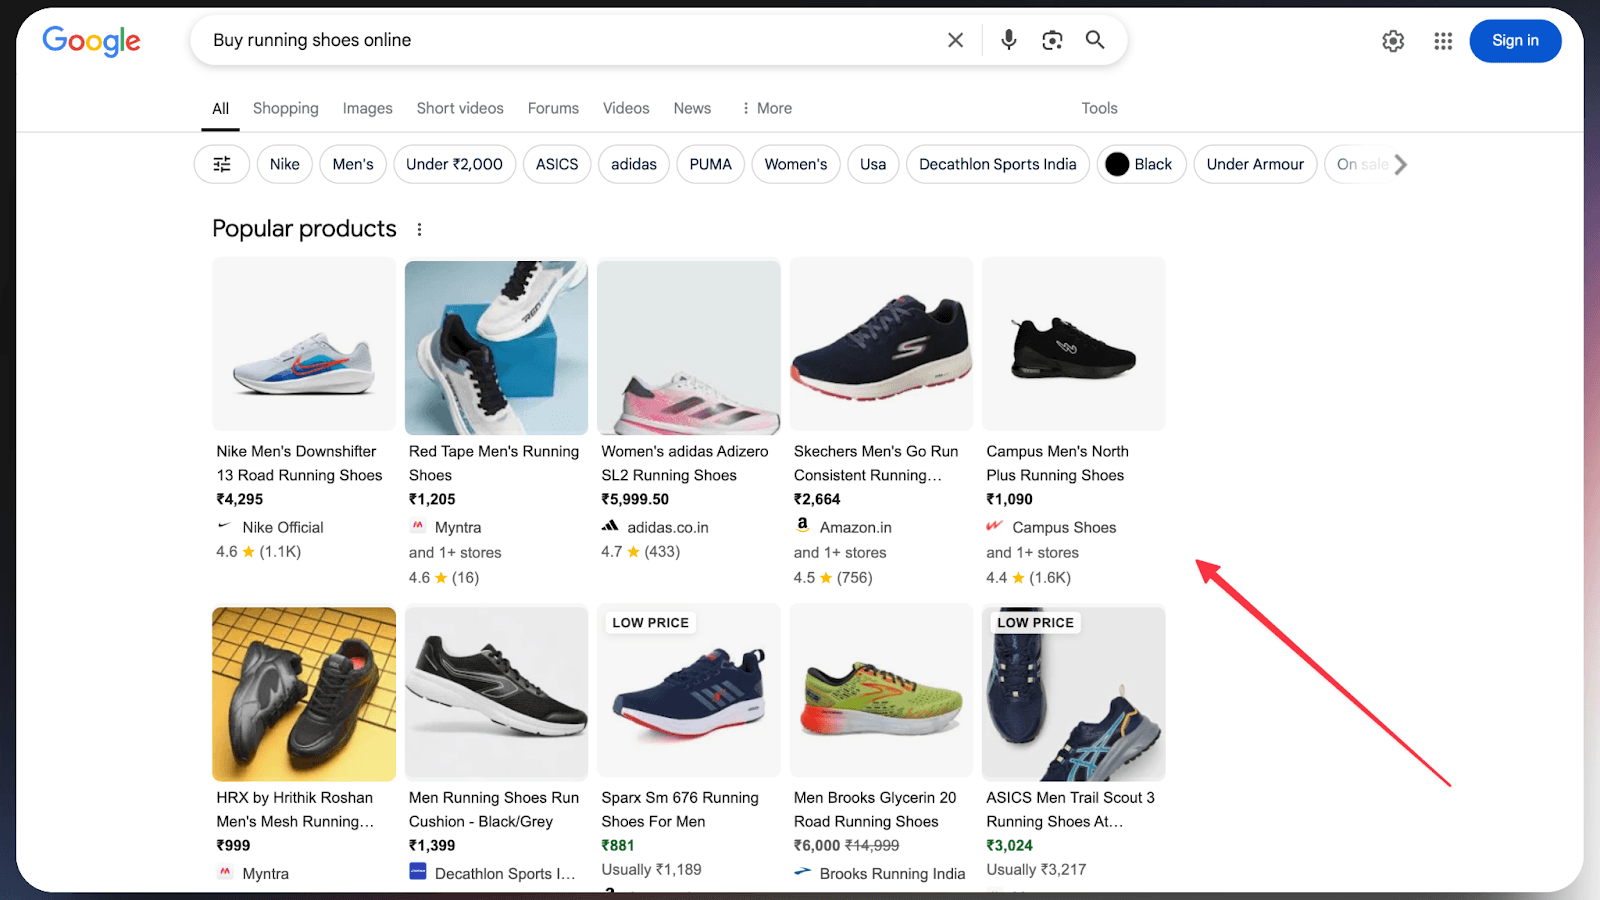Open Popular products three-dot options
The width and height of the screenshot is (1600, 900).
point(419,229)
